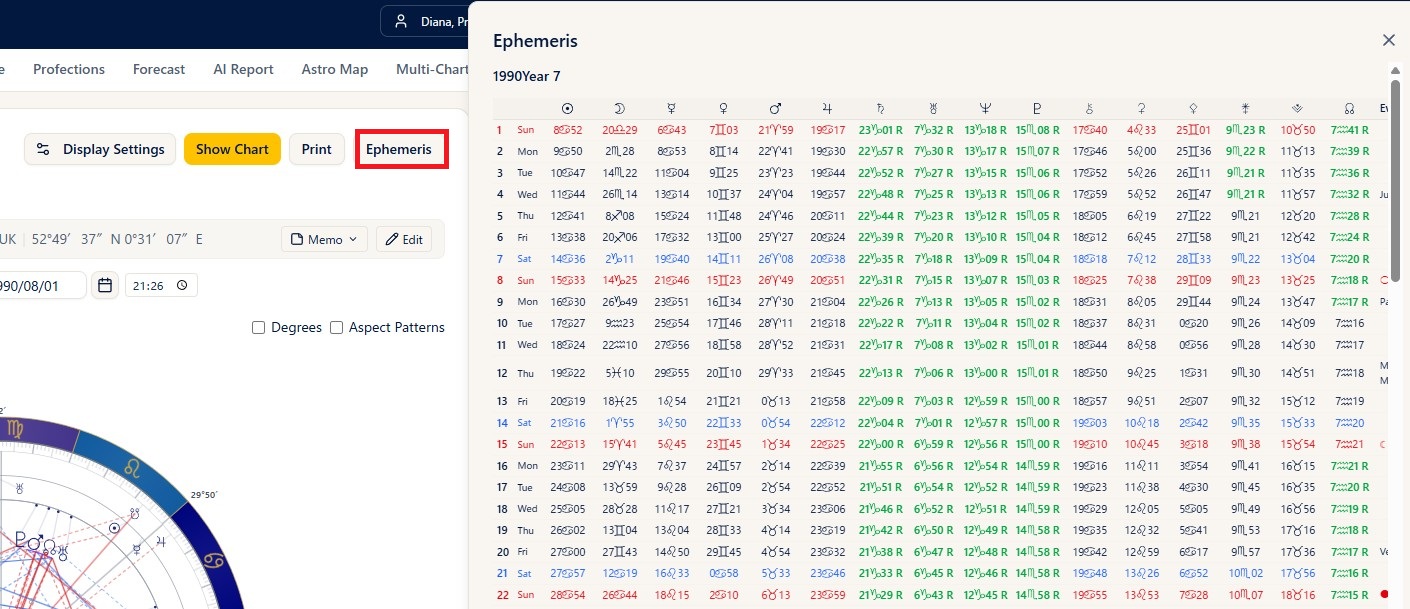Click the red dot event marker in row 22

[1384, 594]
